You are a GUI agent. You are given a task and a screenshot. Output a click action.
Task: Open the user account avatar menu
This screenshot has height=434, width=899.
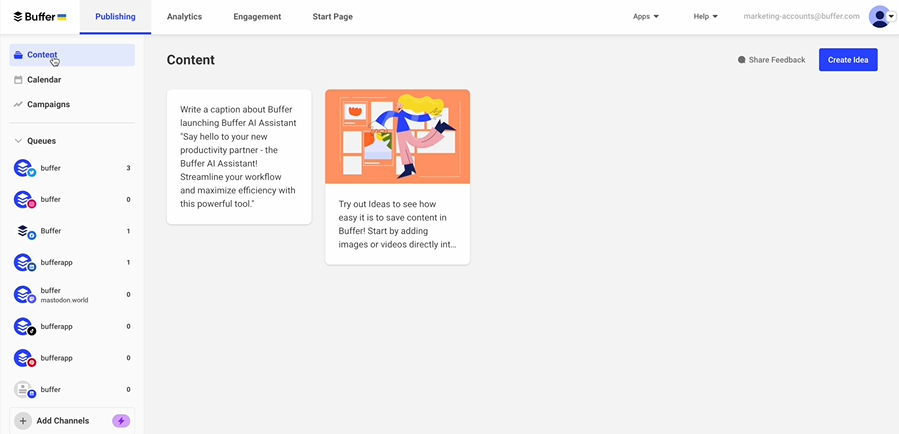click(x=880, y=17)
